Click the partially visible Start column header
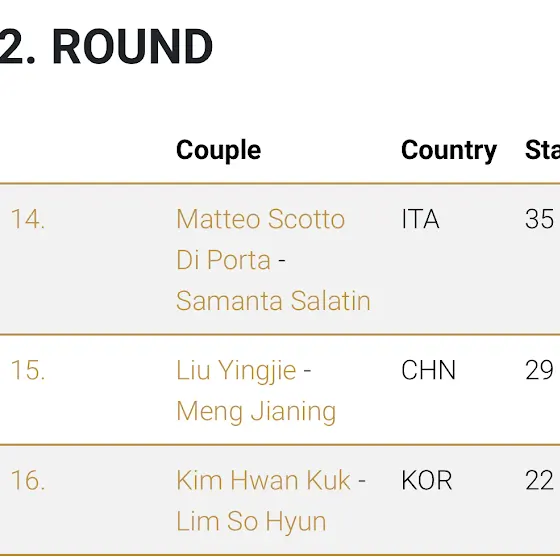Screen dimensions: 560x560 (x=542, y=150)
